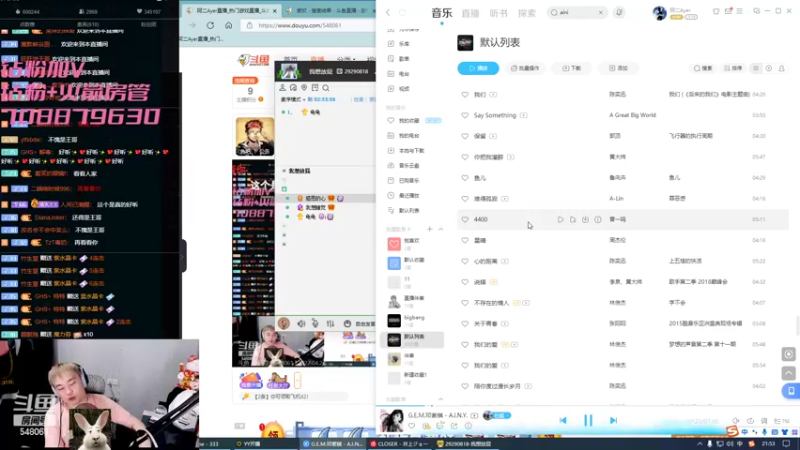Pause the current song
Image resolution: width=800 pixels, height=450 pixels.
tap(588, 420)
